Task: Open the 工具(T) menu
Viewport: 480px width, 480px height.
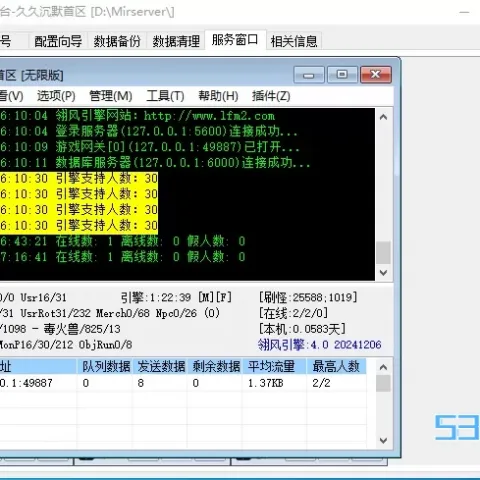Action: pos(165,96)
